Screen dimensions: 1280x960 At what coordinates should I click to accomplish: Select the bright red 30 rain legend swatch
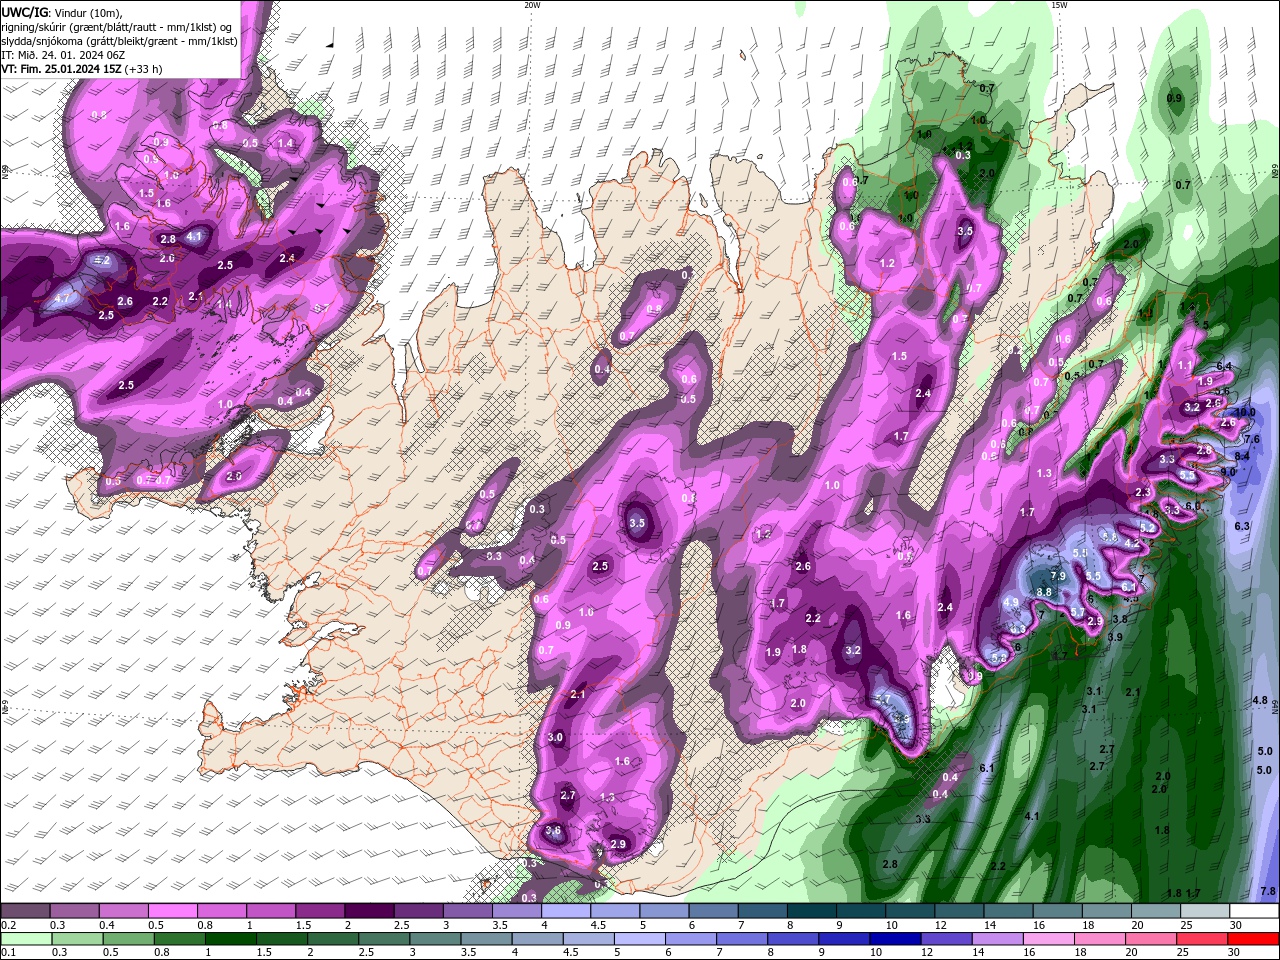(1254, 939)
